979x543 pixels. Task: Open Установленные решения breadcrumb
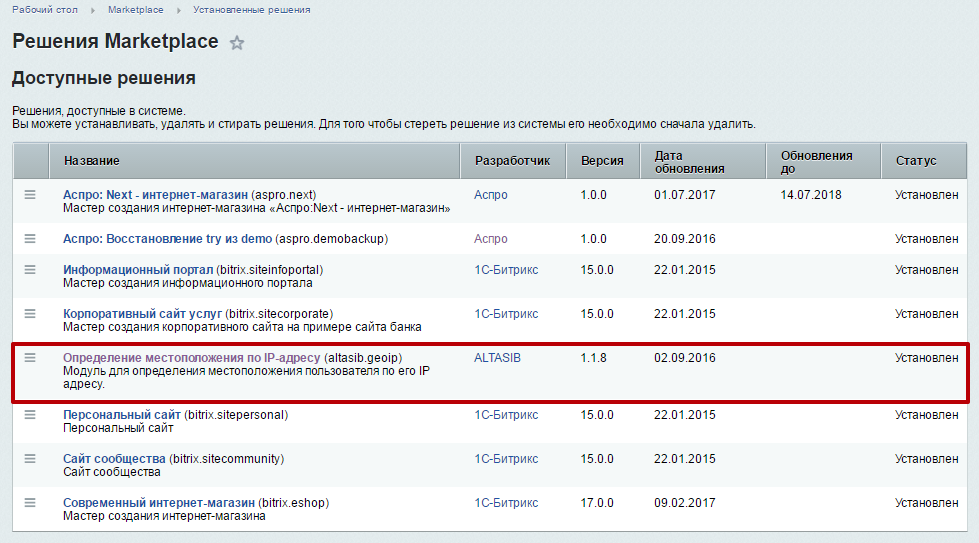pos(252,10)
